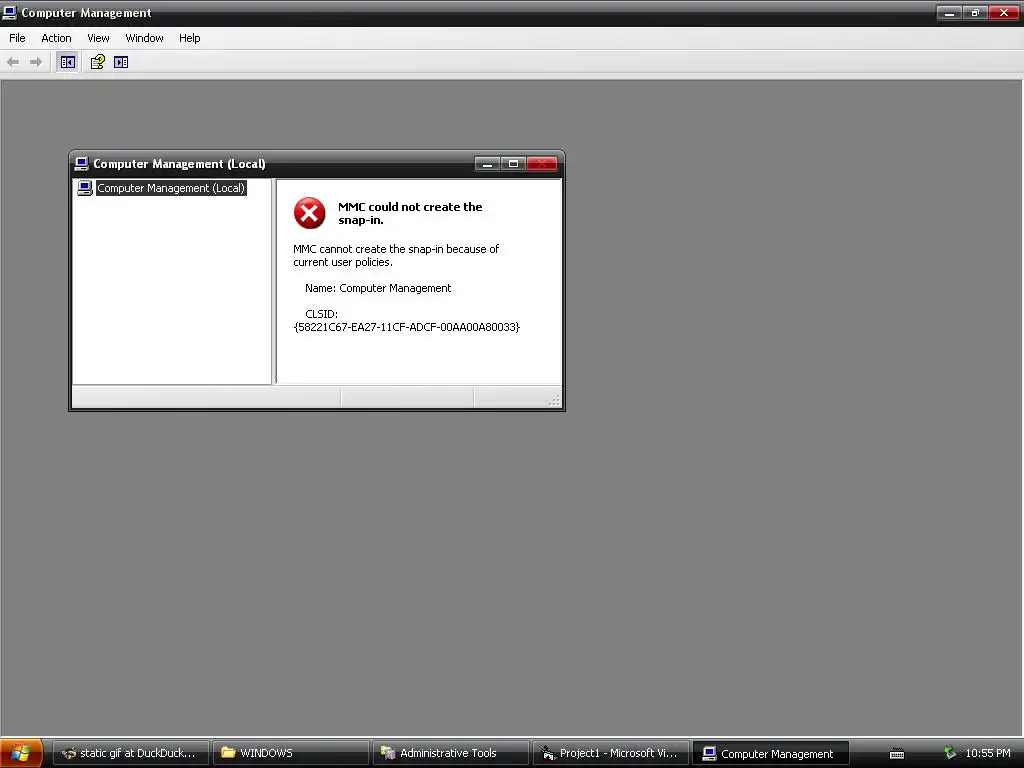Maximize the inner Computer Management (Local) window
Screen dimensions: 1024x768
click(x=513, y=163)
